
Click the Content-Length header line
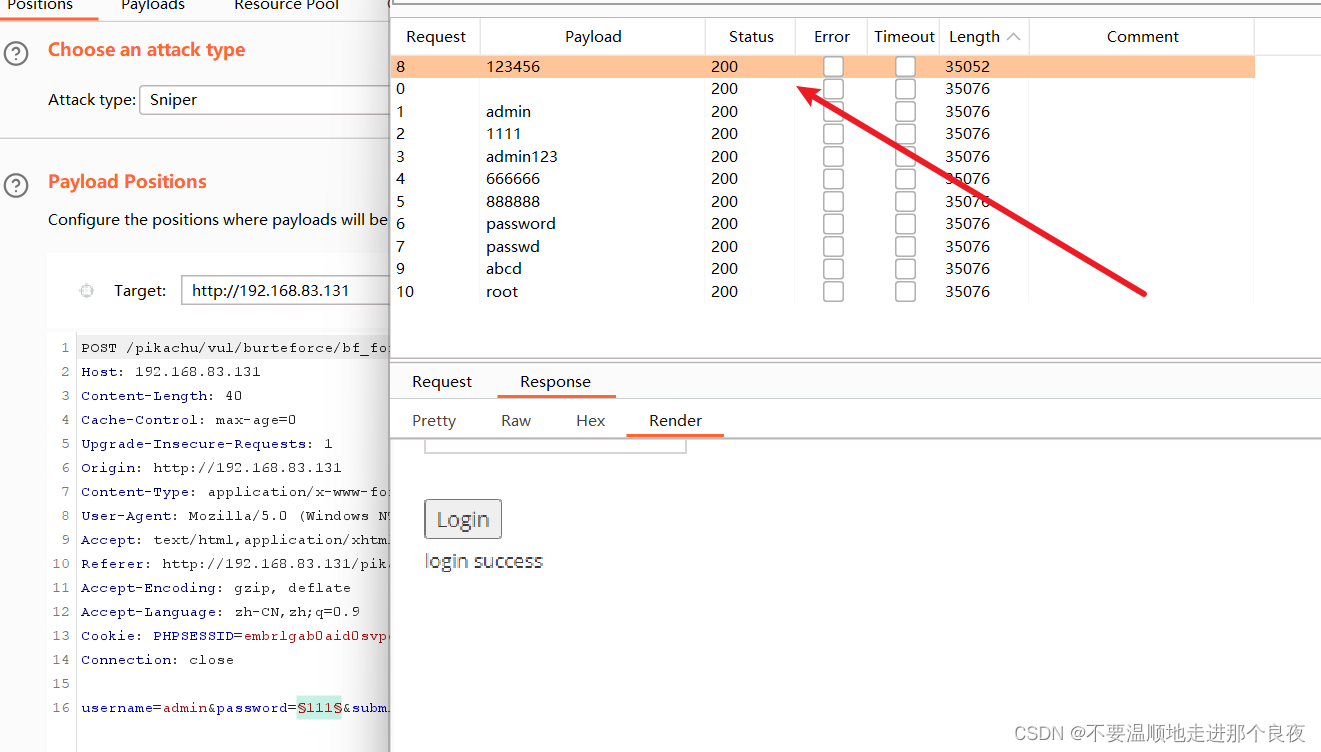pyautogui.click(x=161, y=396)
